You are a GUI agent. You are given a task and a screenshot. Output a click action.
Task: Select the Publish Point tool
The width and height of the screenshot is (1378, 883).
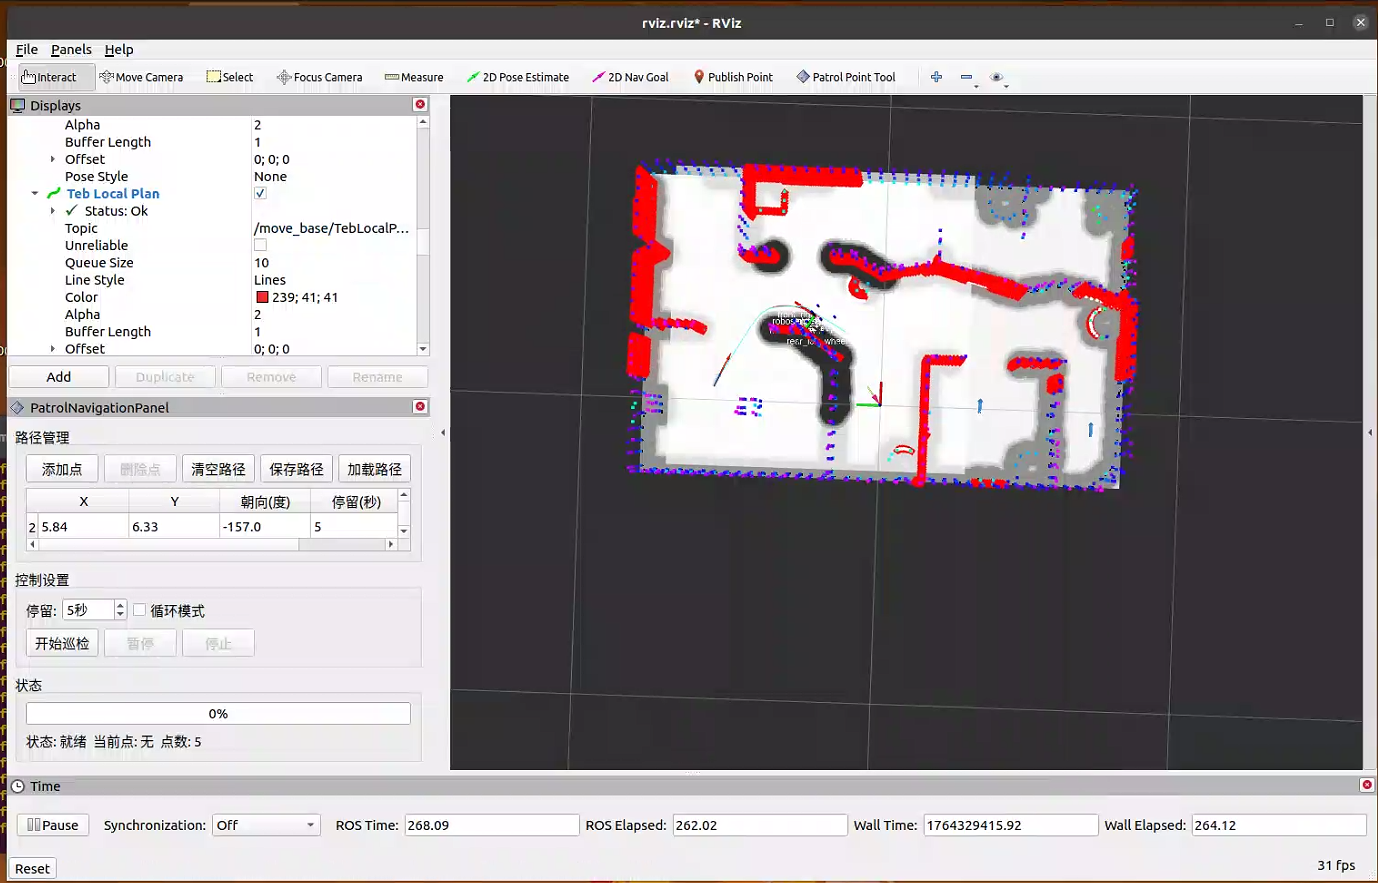pos(733,77)
